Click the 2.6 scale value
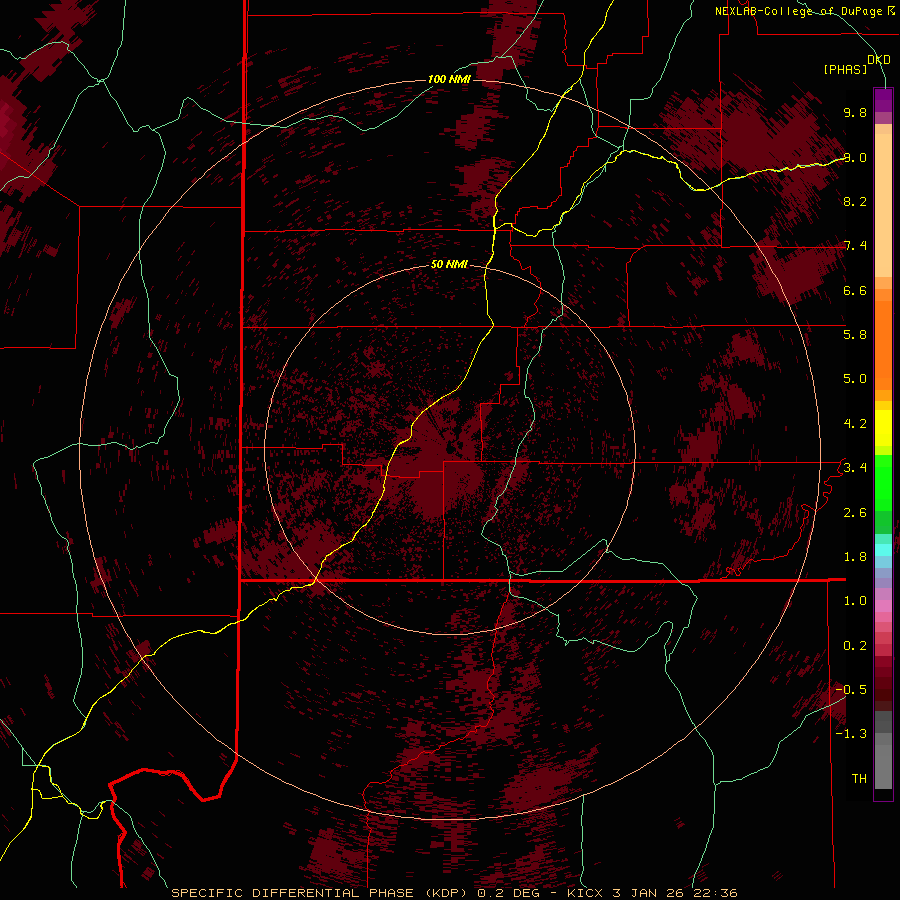 [855, 513]
